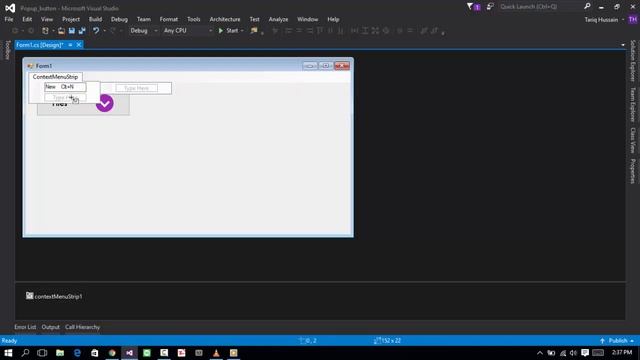Click the volume icon in system tray
The width and height of the screenshot is (640, 360).
pos(573,353)
